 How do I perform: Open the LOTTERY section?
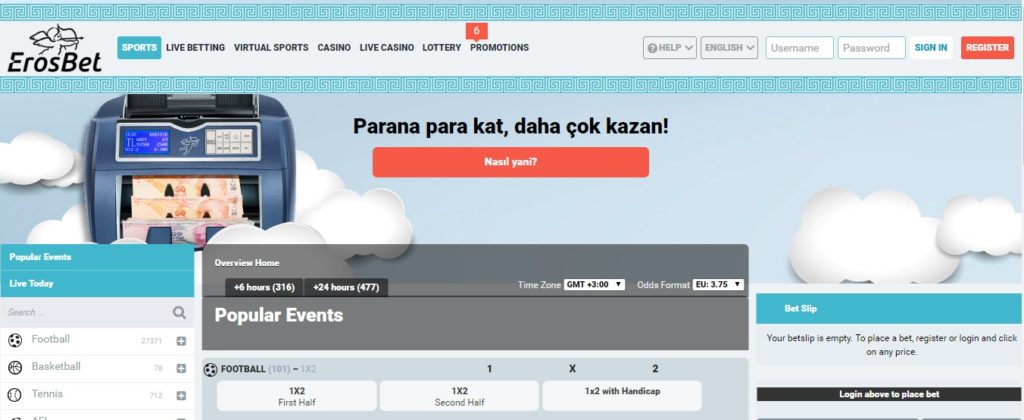click(x=441, y=48)
